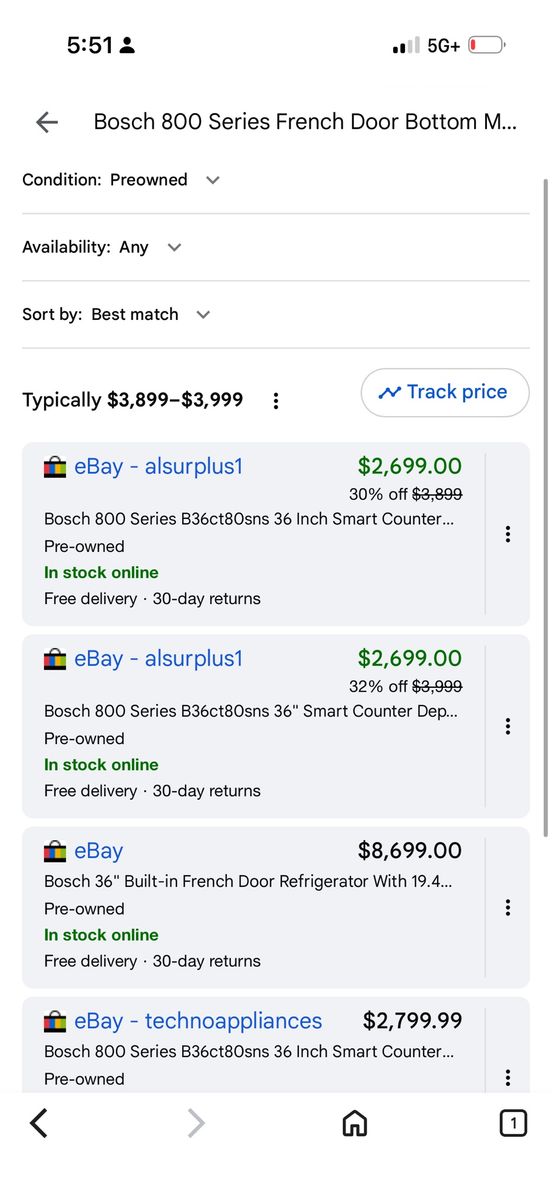Open the plain eBay link for $8,699.00 item
Screen dimensions: 552x1200
98,851
